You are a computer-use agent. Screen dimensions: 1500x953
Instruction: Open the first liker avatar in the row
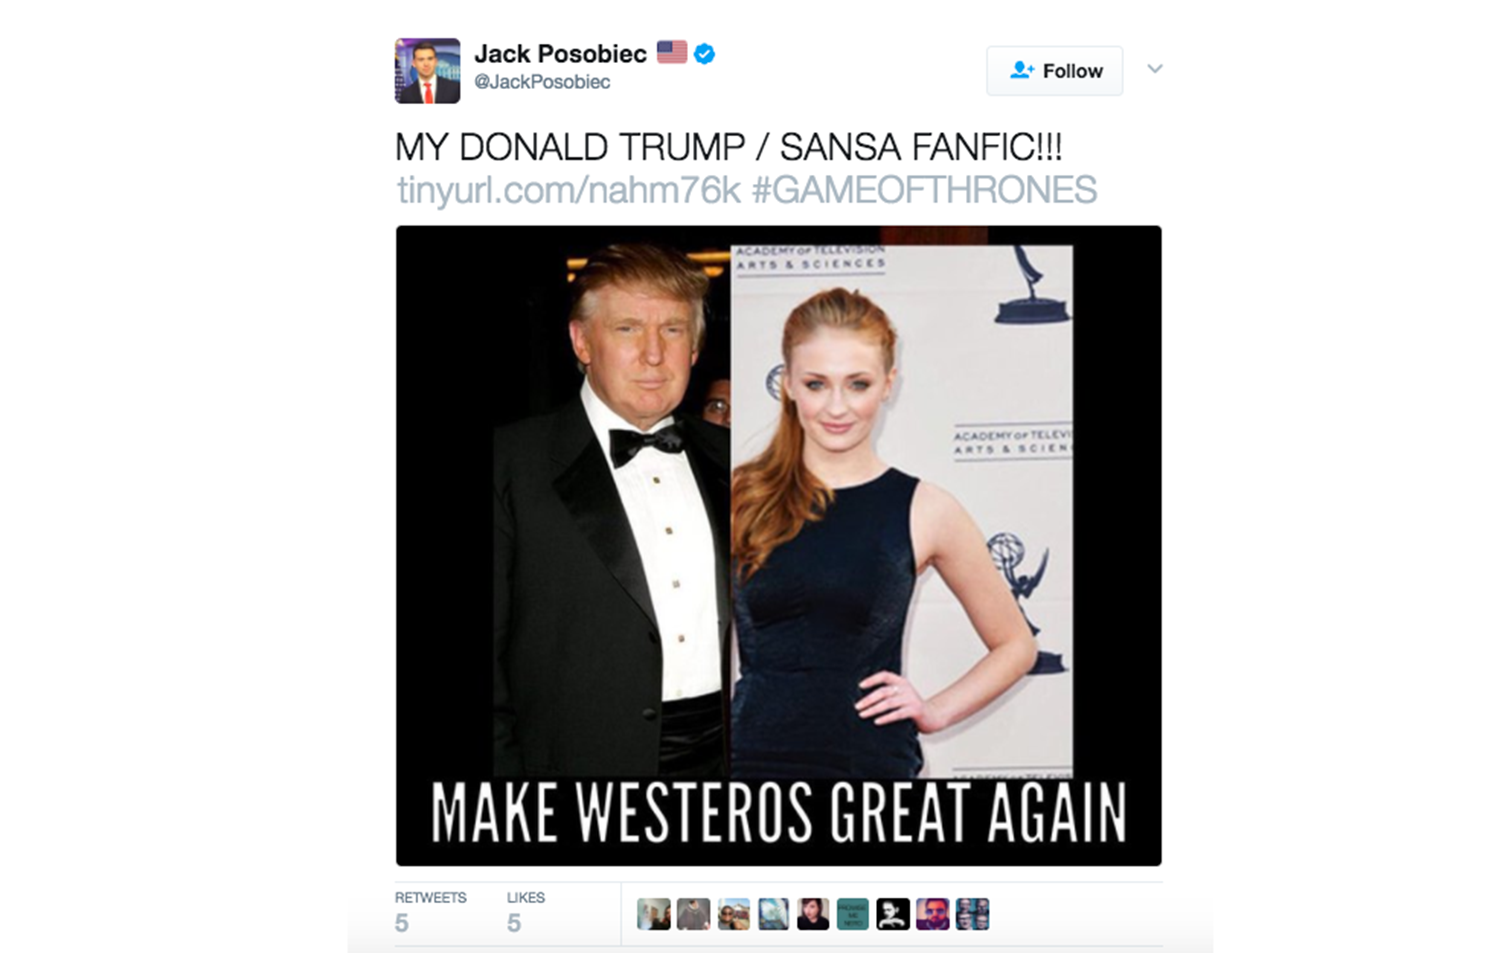[x=654, y=914]
